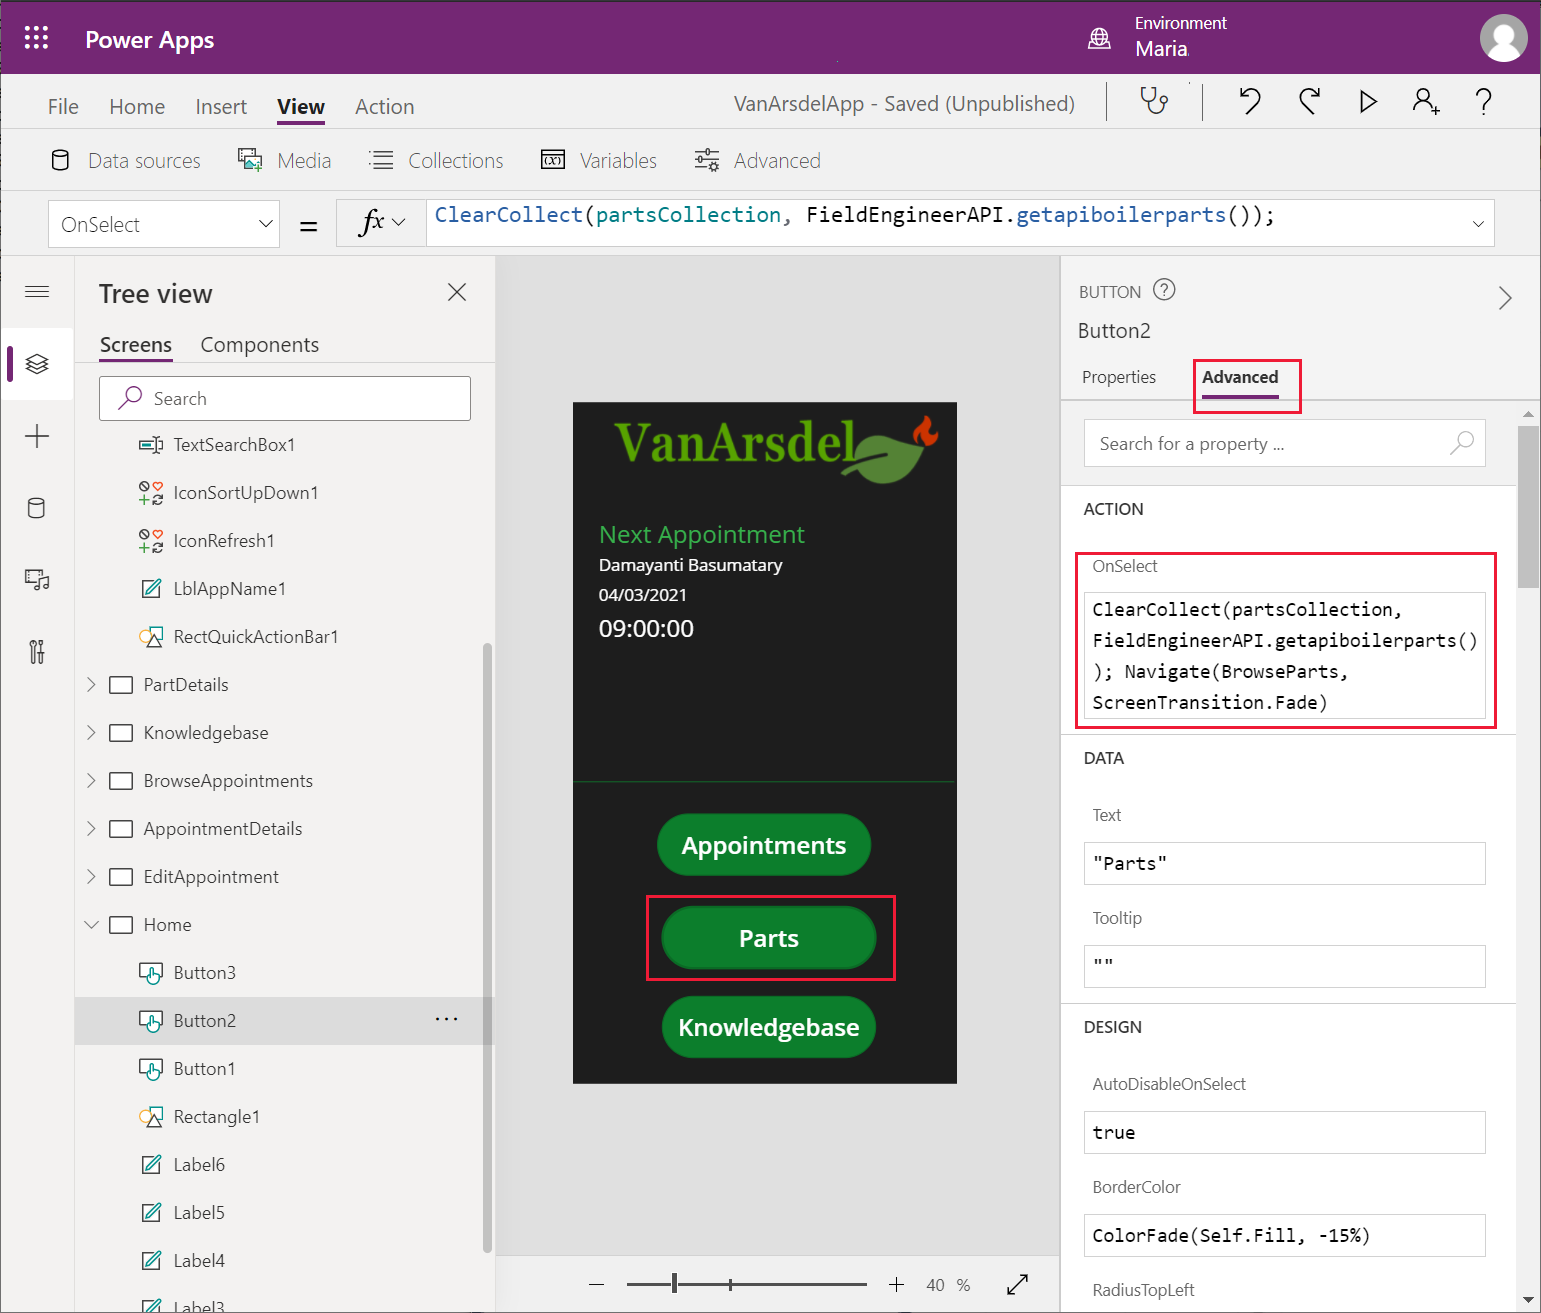
Task: Expand the EditAppointment screen node
Action: [91, 876]
